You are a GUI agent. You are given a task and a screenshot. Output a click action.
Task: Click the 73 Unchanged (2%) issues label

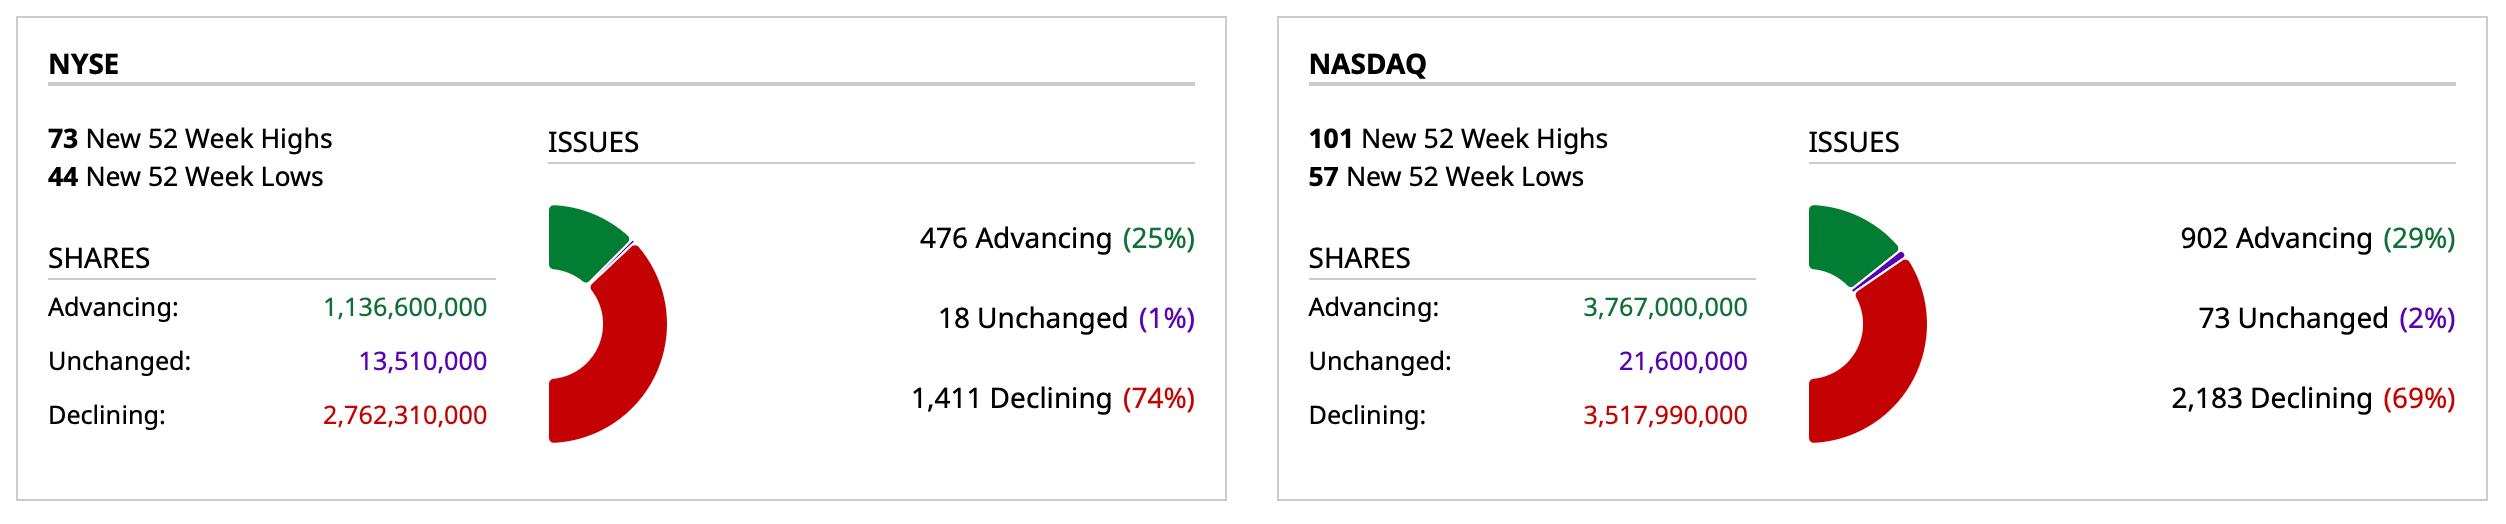(x=2326, y=318)
